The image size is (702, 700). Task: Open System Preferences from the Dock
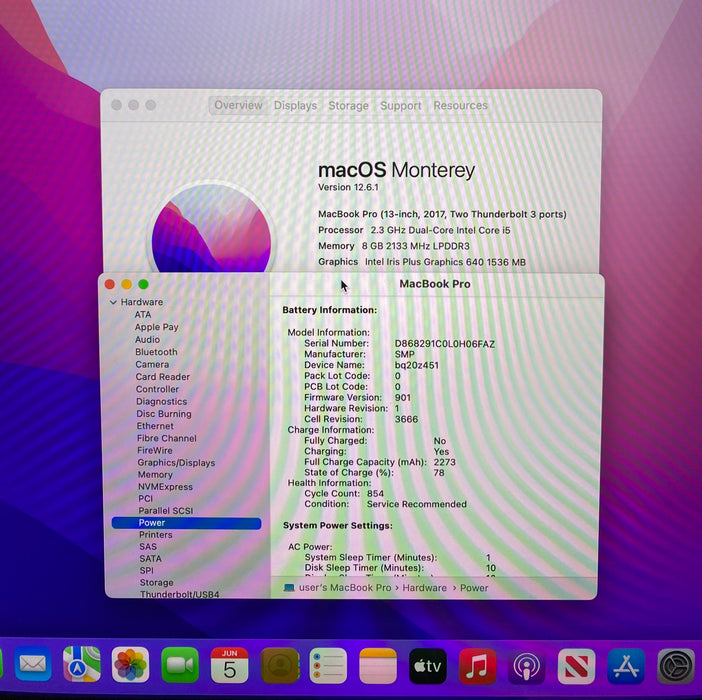click(676, 667)
